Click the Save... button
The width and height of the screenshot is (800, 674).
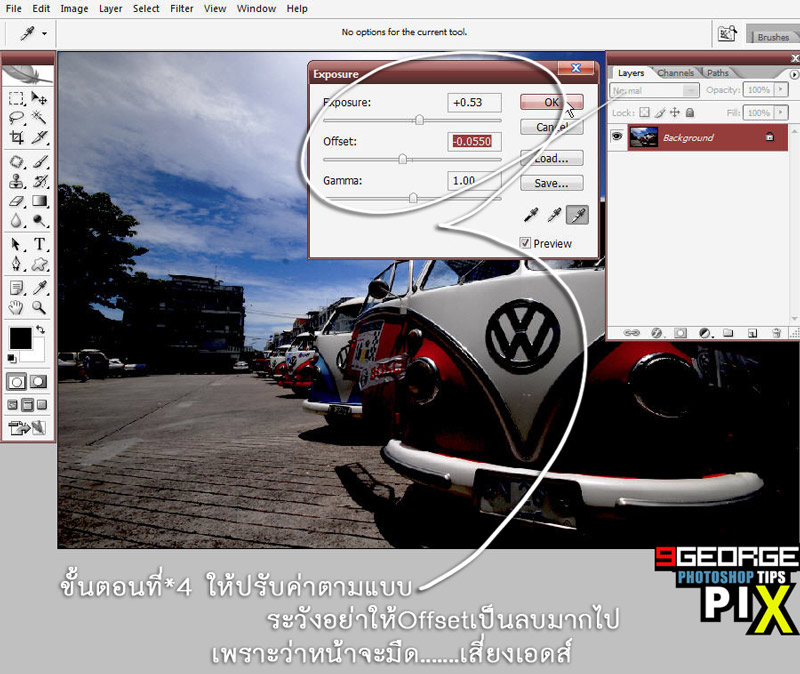tap(552, 183)
